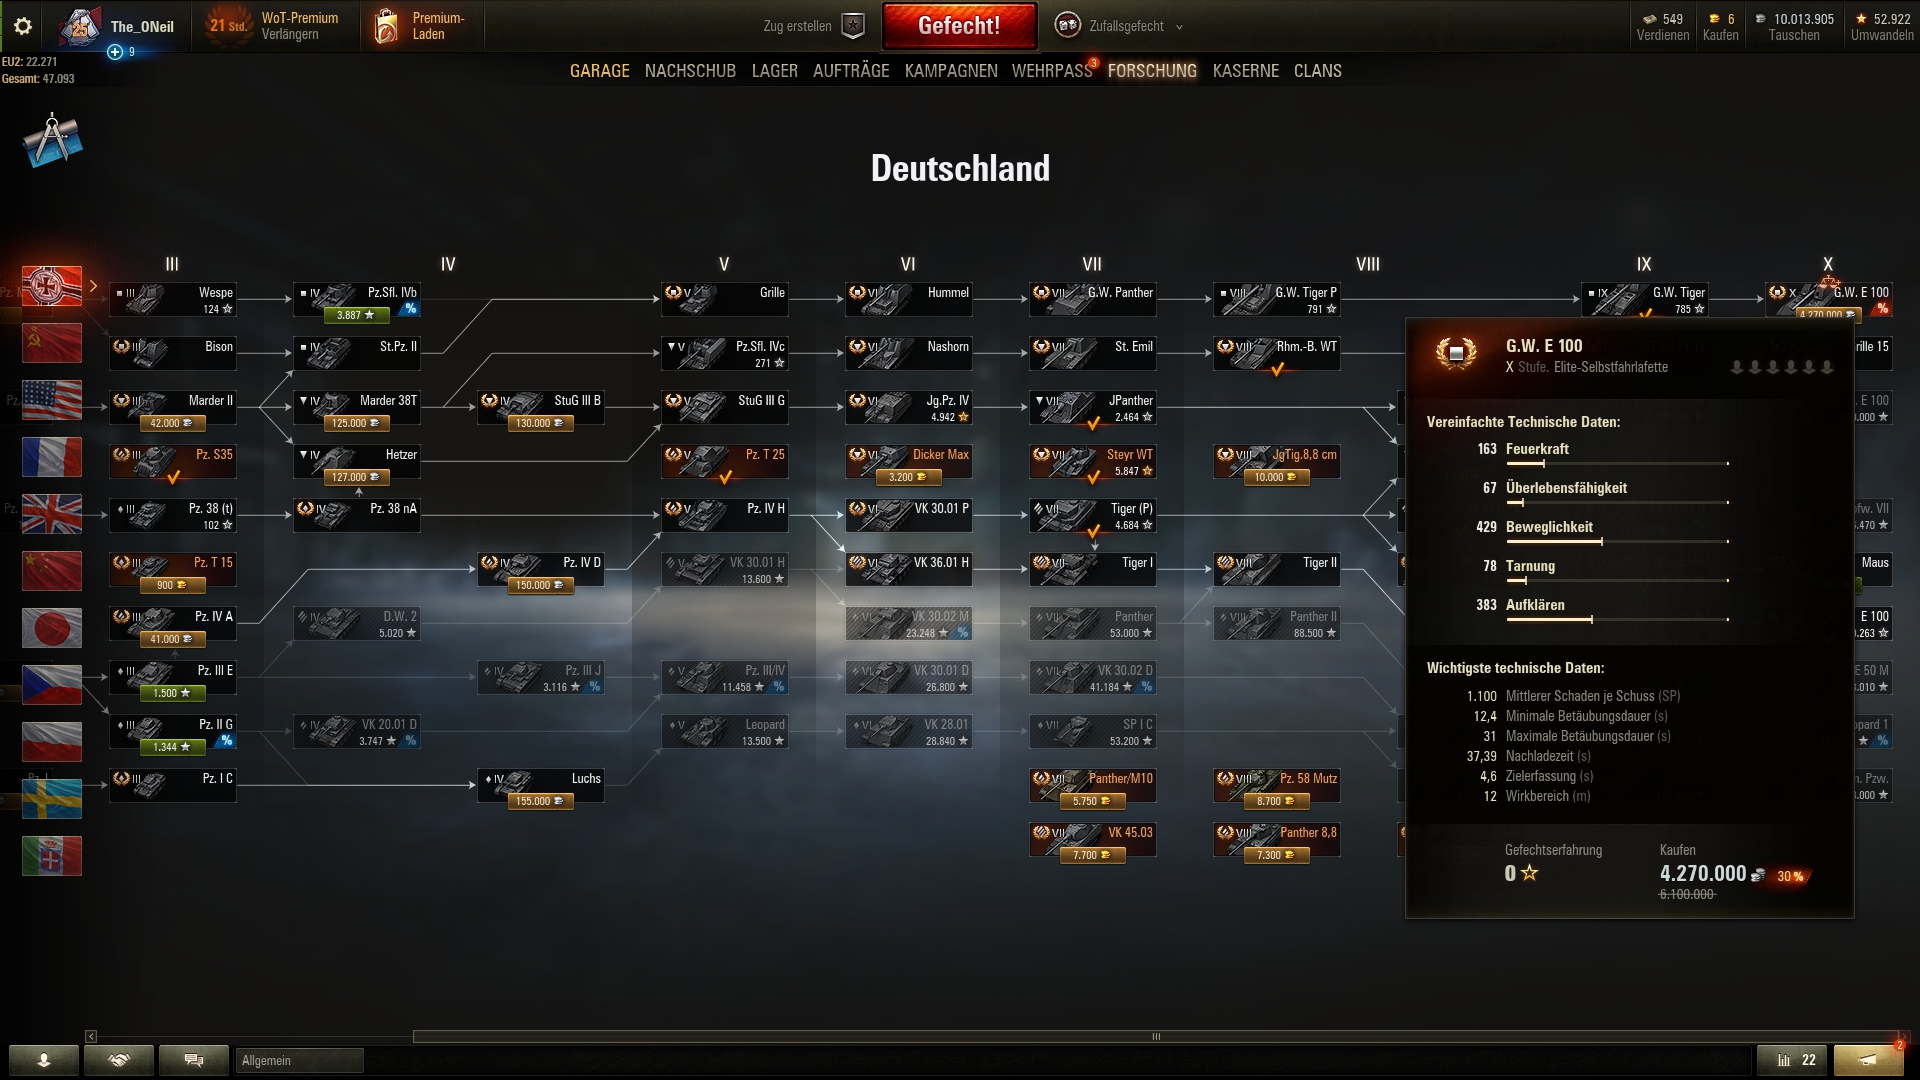Screen dimensions: 1920x1080
Task: Click the horizontal tech tree scrollbar
Action: [x=1155, y=1037]
